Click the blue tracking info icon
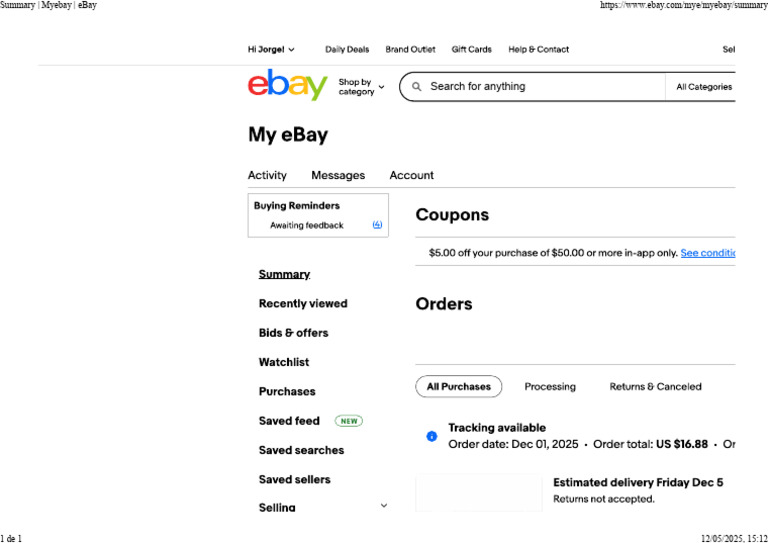The image size is (768, 543). 432,436
